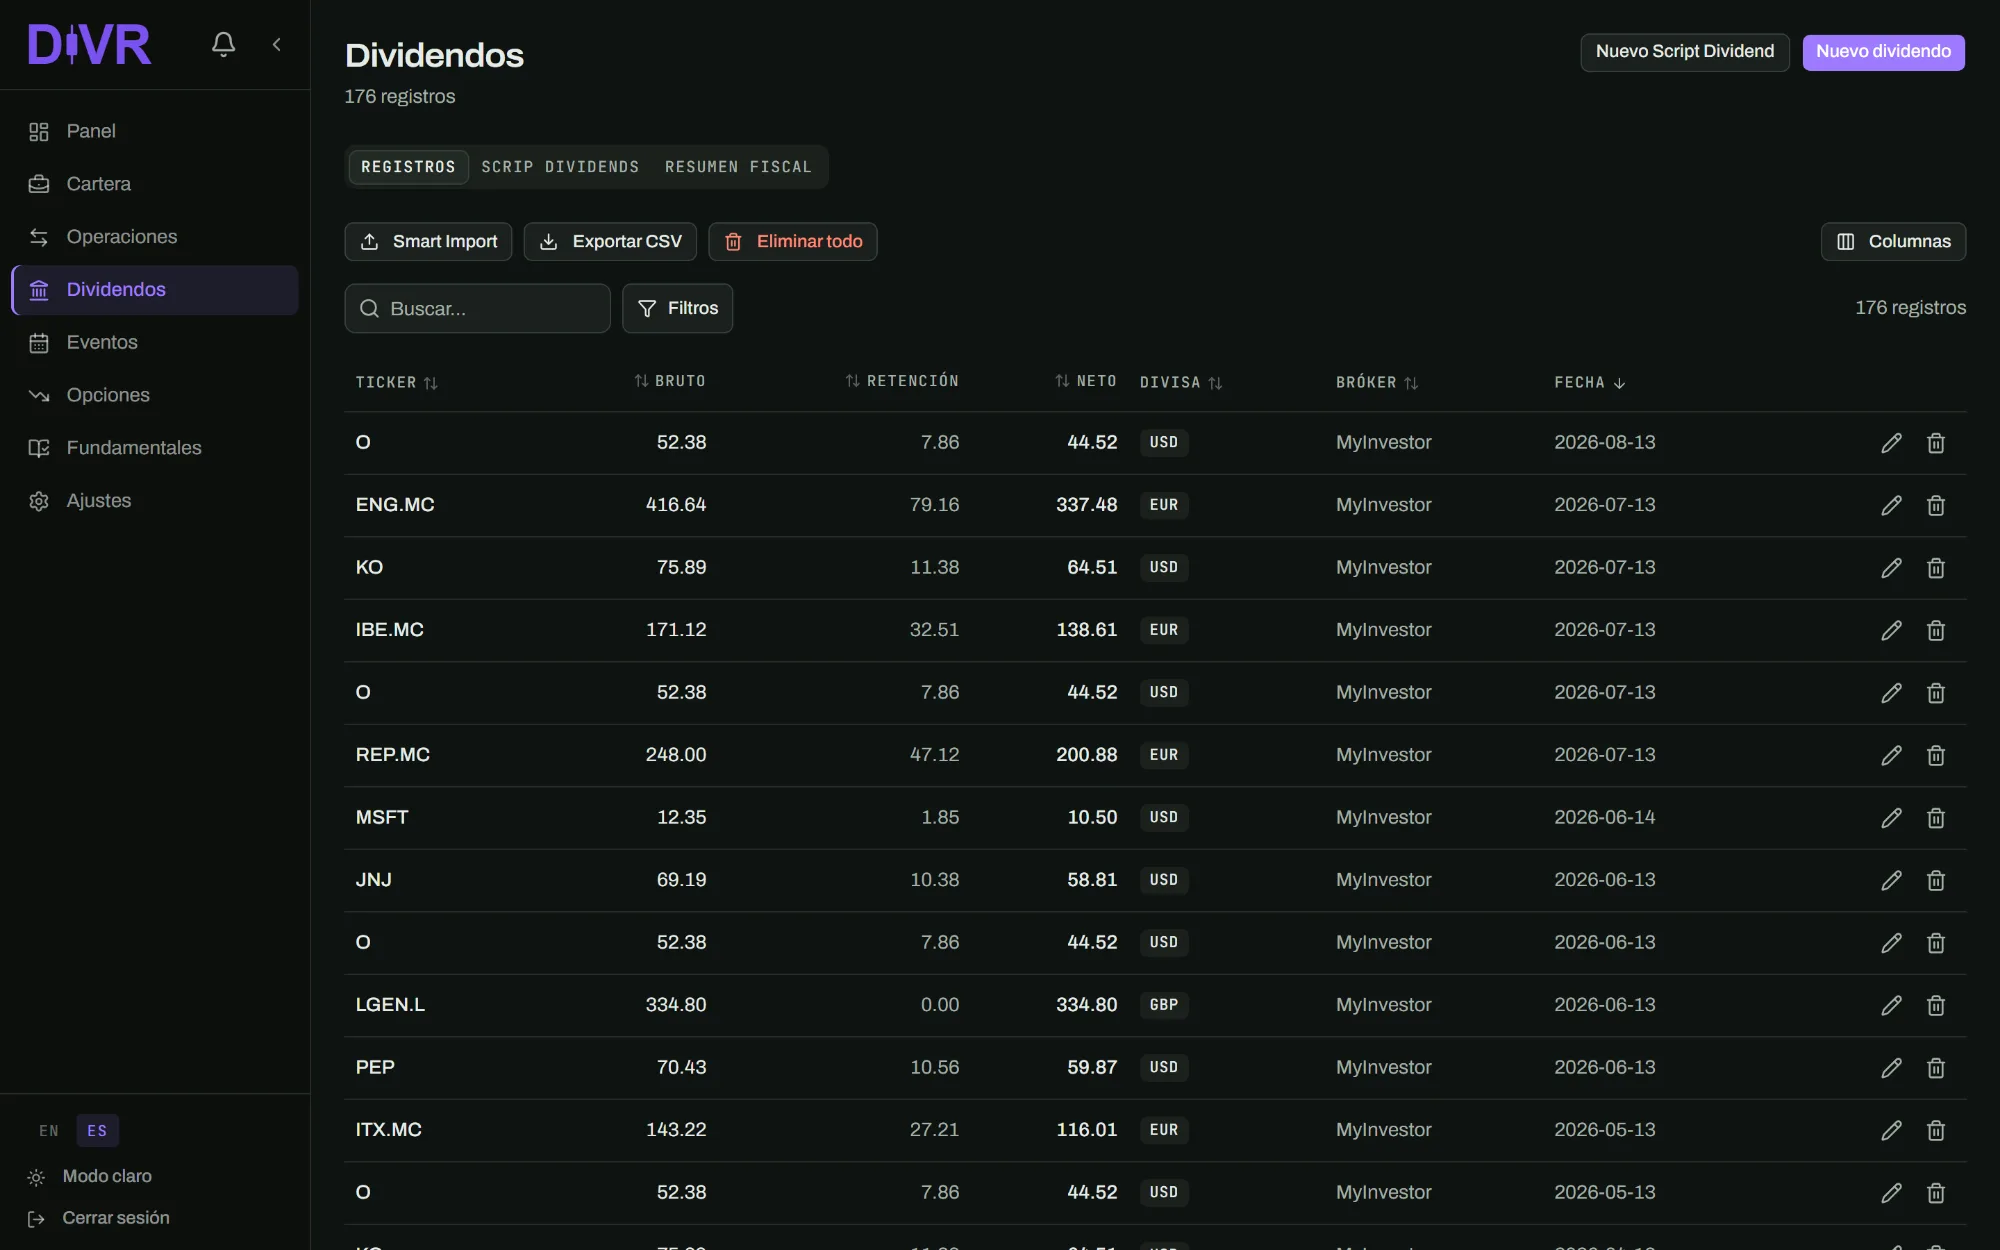Click Nuevo Script Dividend button
The height and width of the screenshot is (1250, 2000).
[1685, 52]
